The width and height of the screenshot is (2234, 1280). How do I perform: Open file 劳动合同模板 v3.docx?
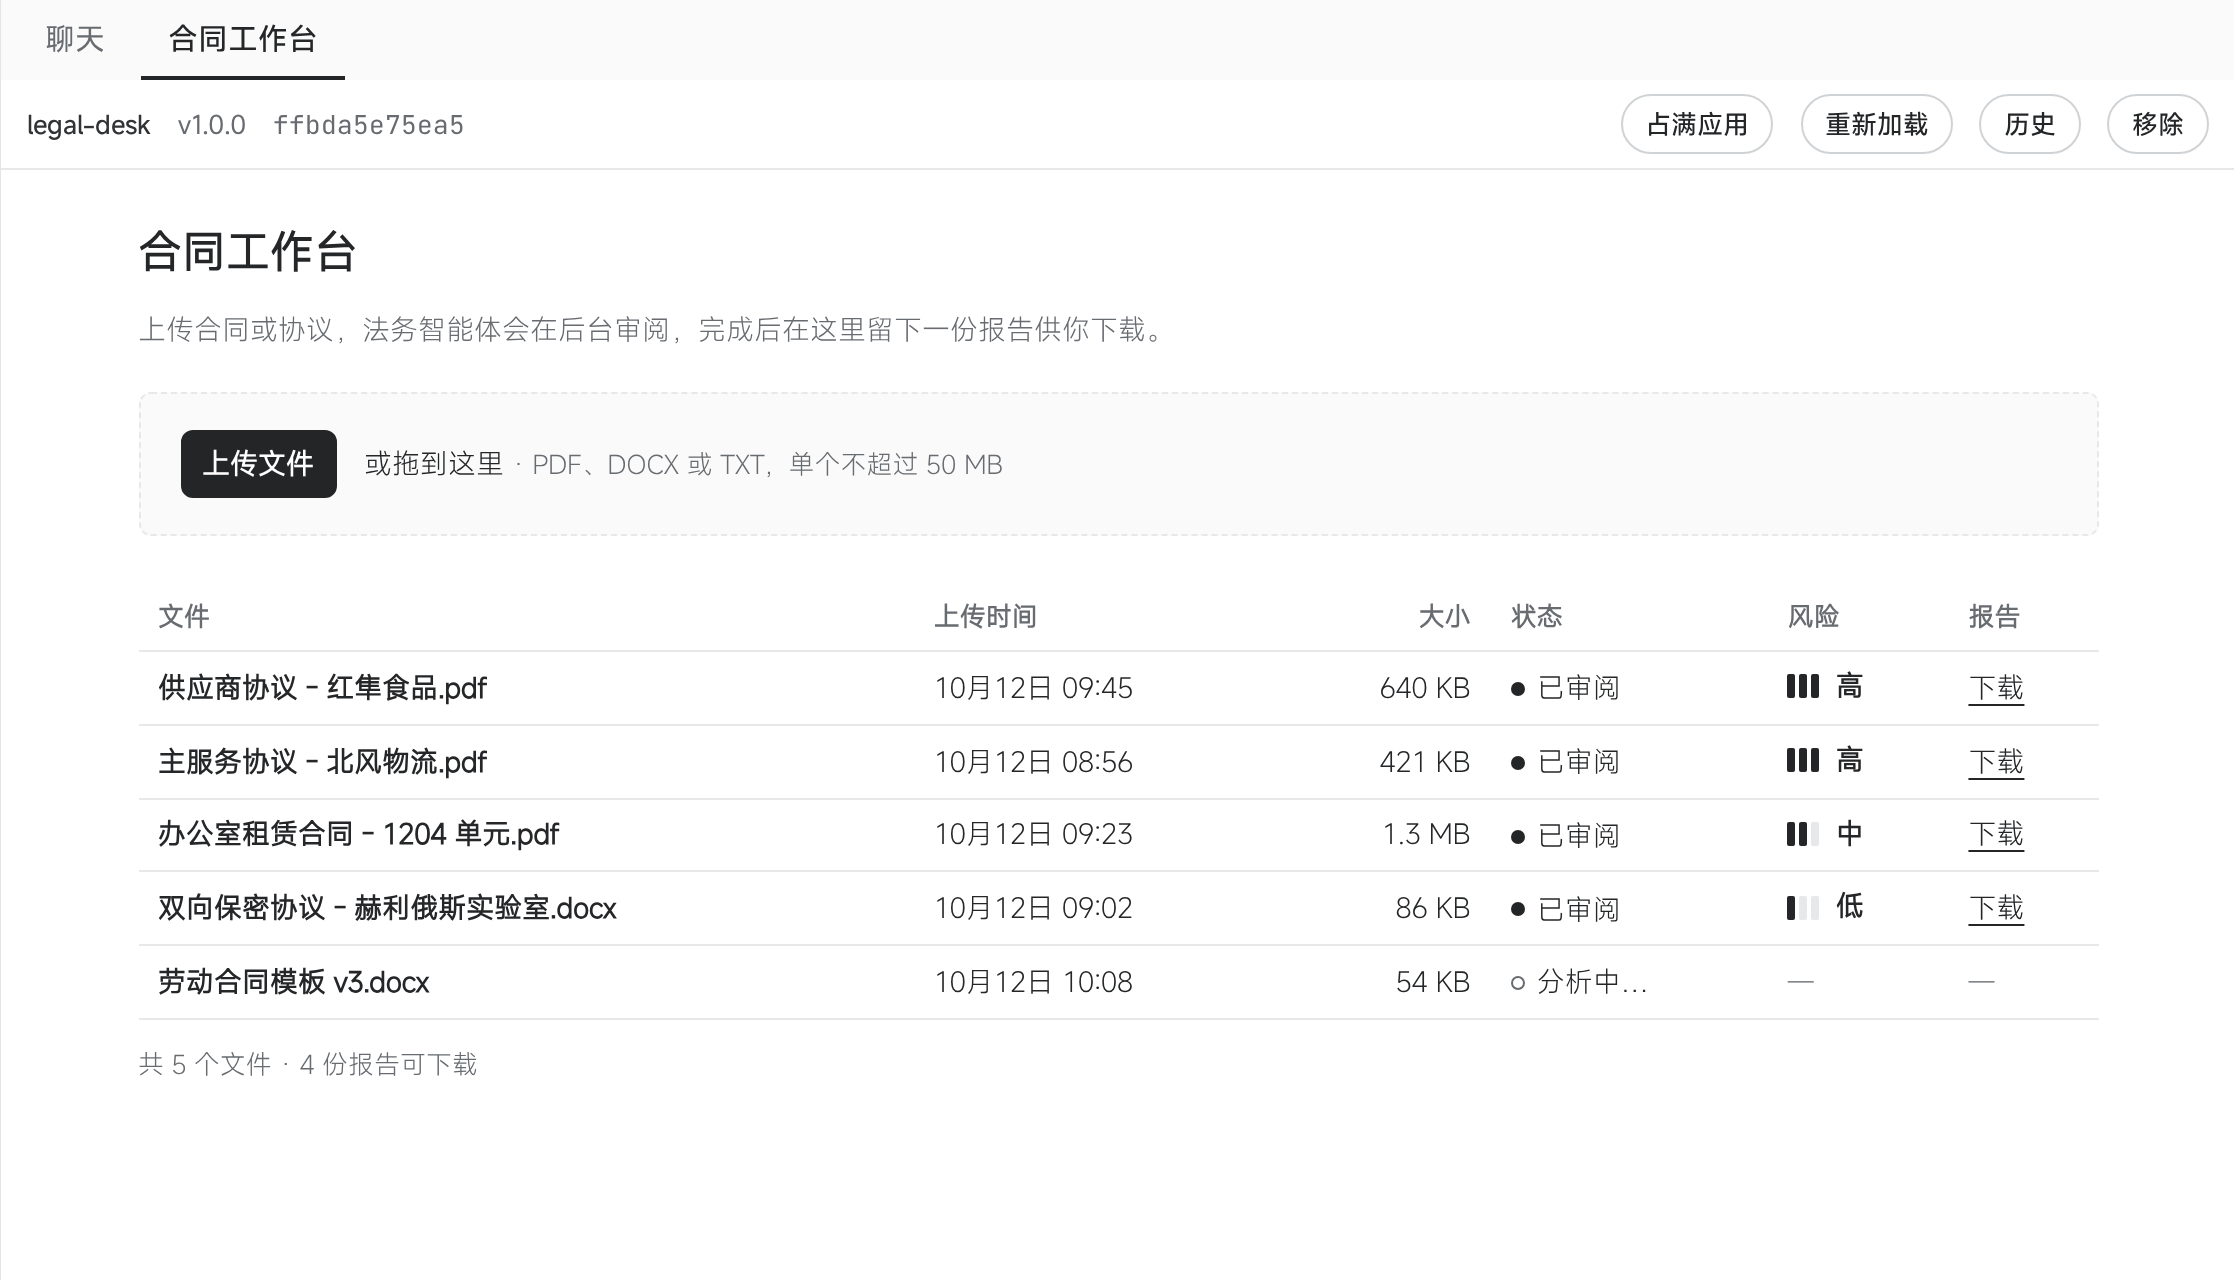293,982
